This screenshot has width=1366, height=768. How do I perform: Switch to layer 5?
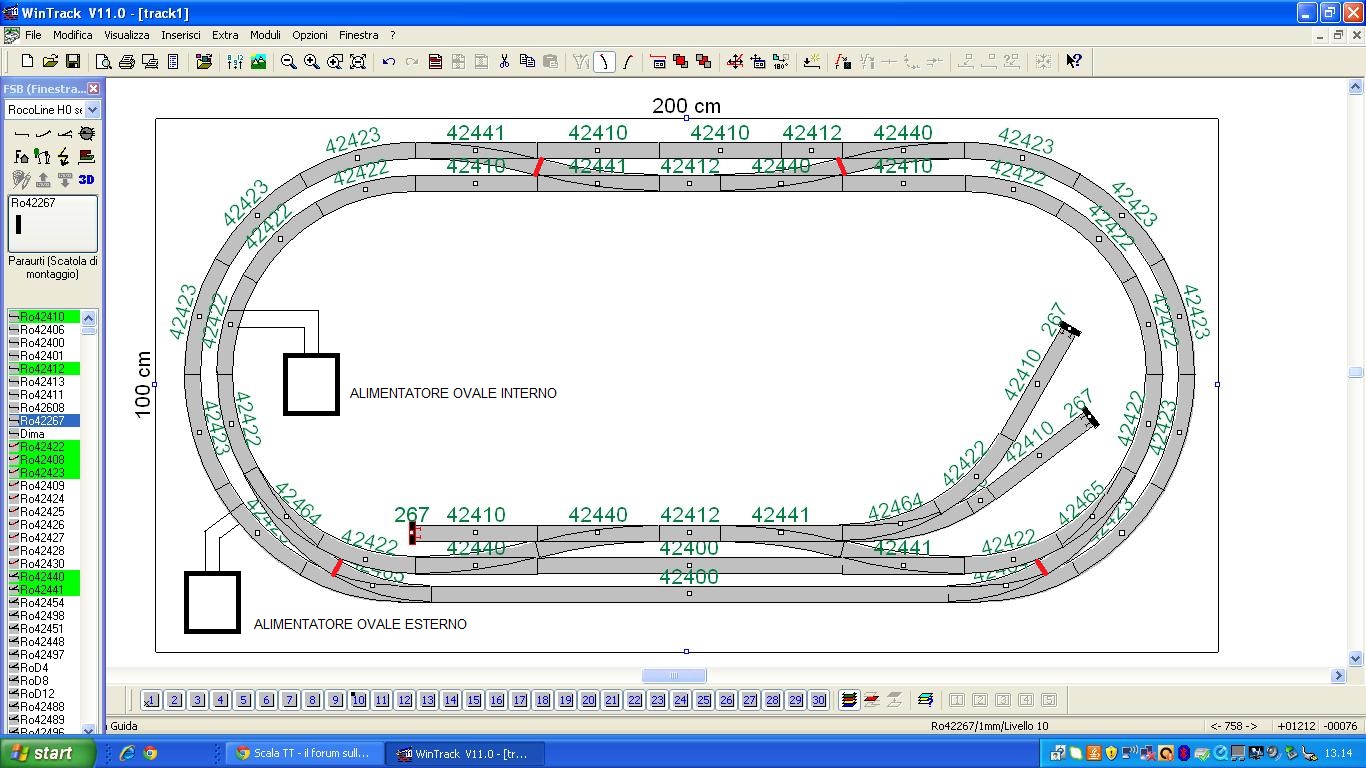tap(243, 700)
